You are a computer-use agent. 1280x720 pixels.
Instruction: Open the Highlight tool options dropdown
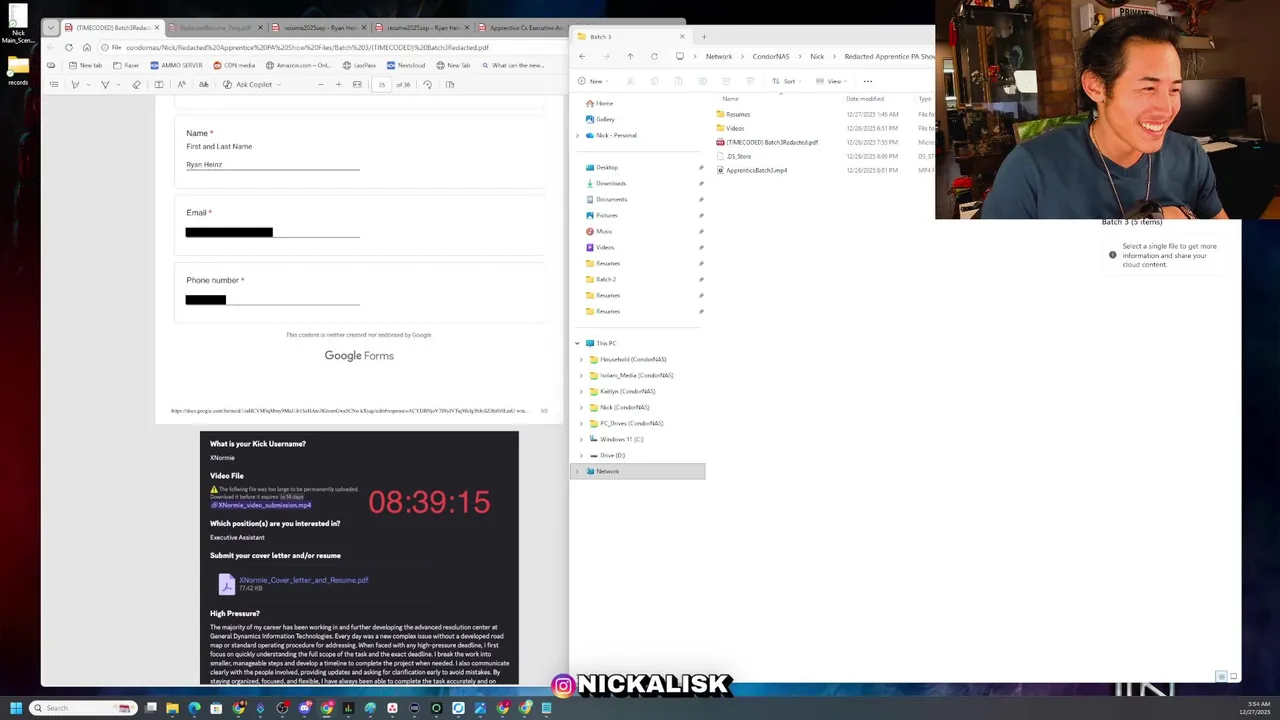point(116,84)
